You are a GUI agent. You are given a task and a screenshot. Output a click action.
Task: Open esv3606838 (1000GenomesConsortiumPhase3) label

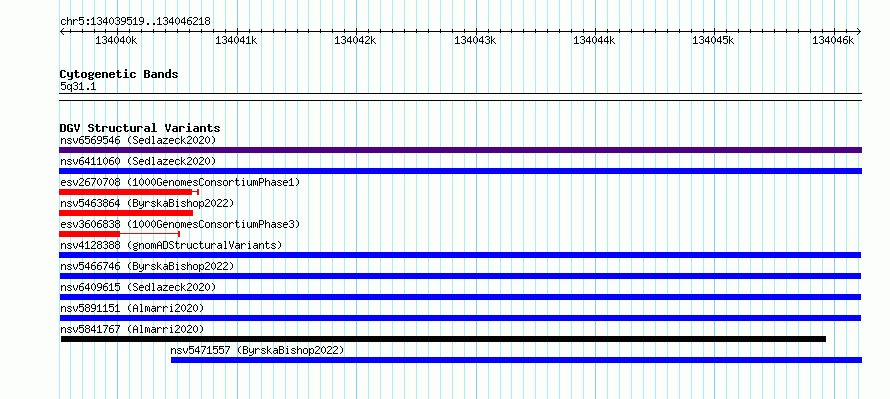180,224
